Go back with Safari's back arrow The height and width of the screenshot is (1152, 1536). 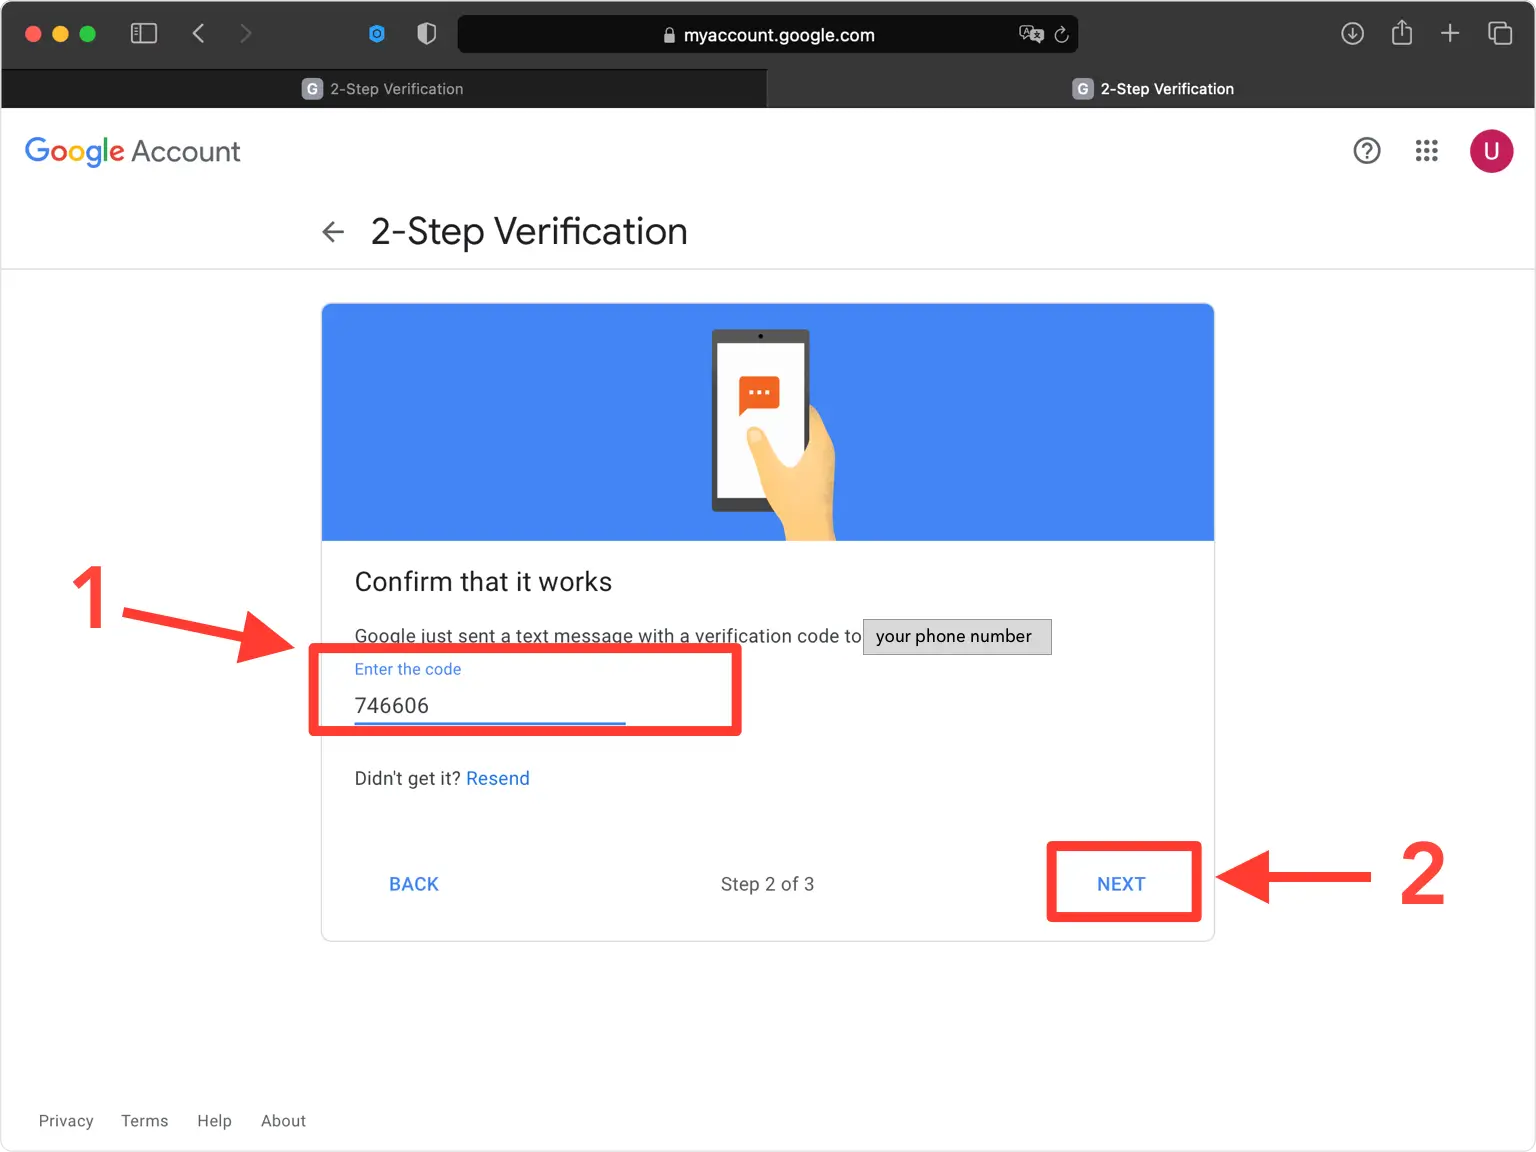198,34
